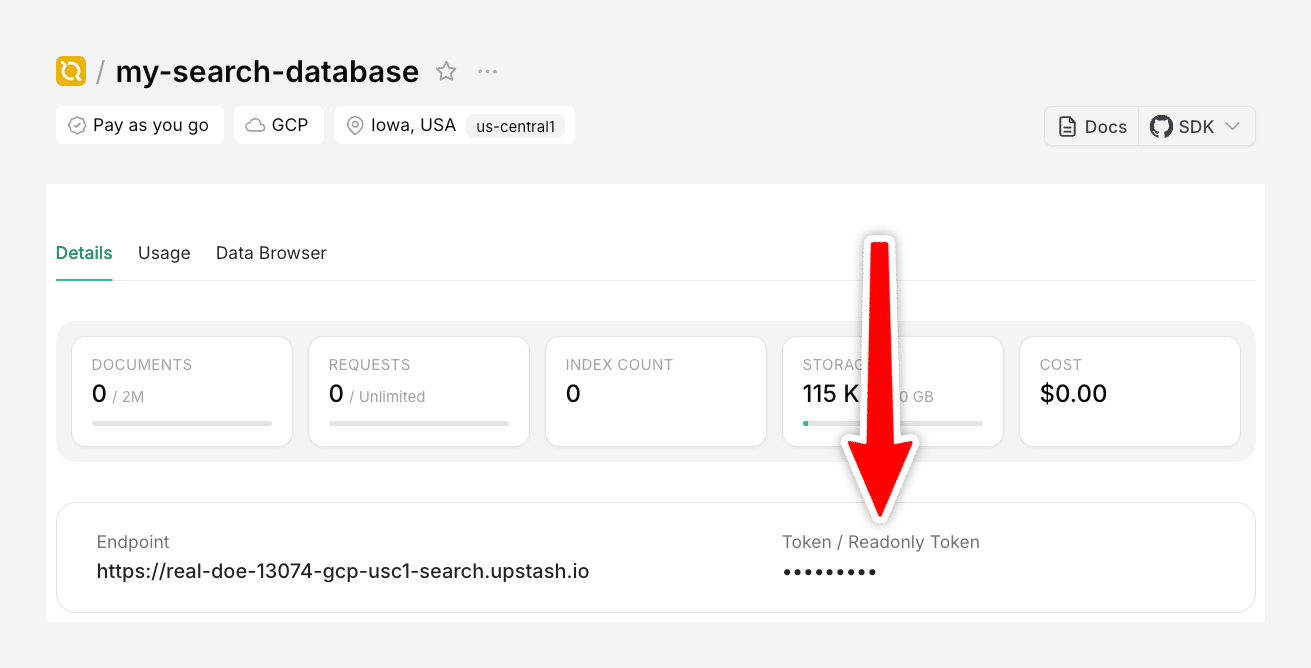Click the Iowa location pin icon
Viewport: 1311px width, 668px height.
click(x=354, y=125)
